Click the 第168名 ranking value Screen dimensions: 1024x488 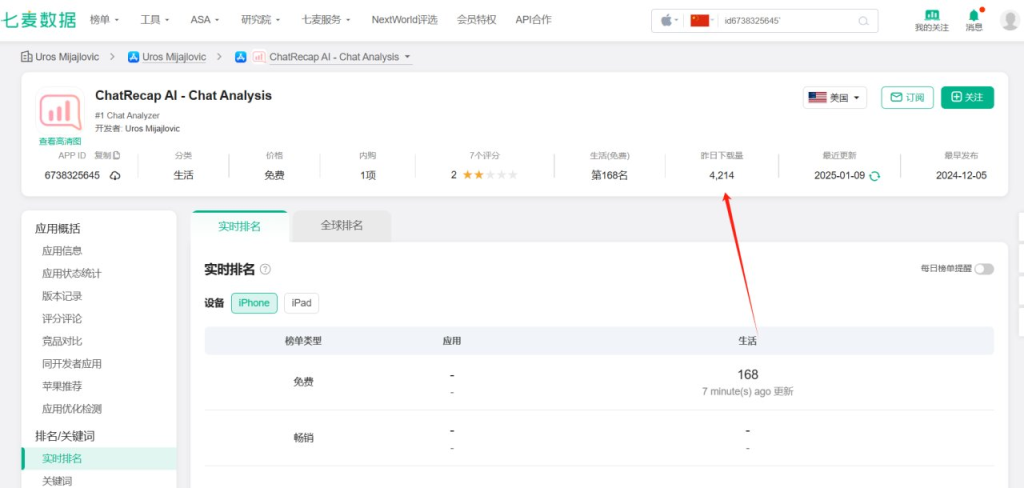click(609, 175)
